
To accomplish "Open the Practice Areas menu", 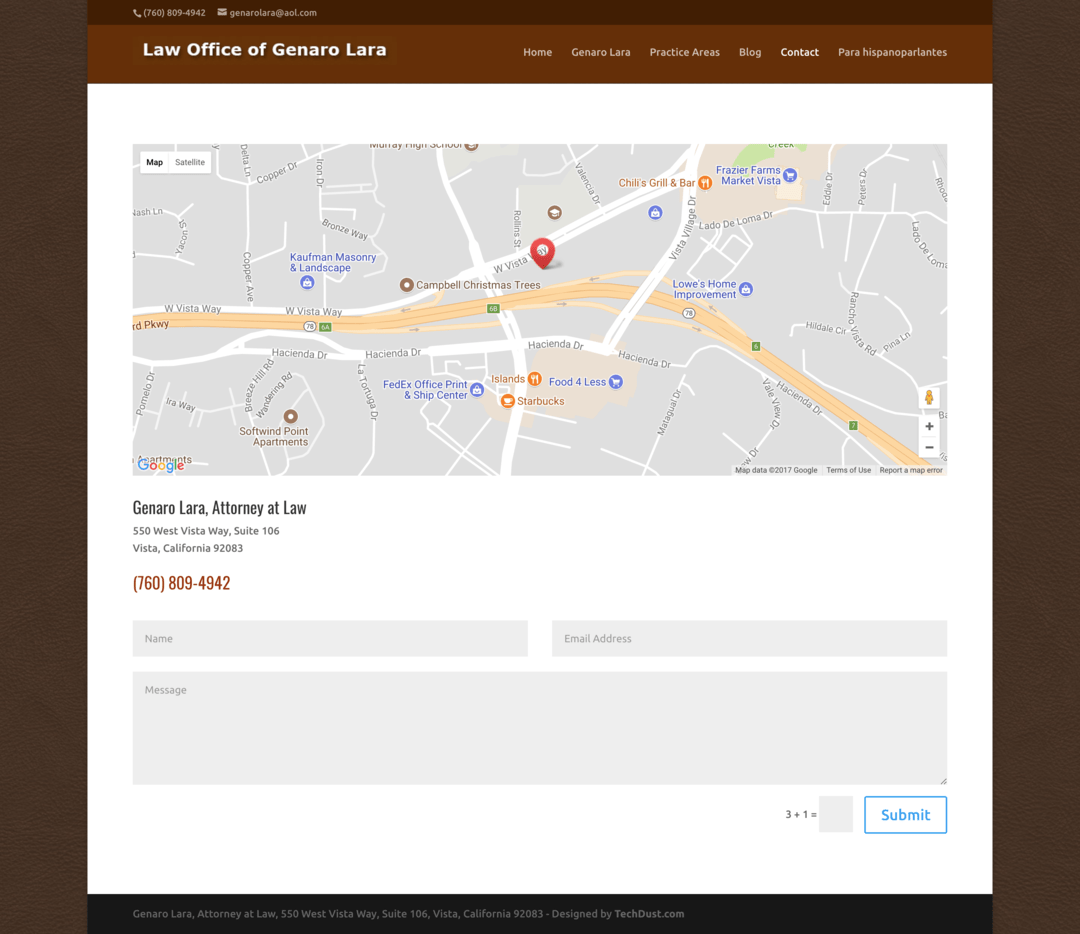I will [684, 52].
